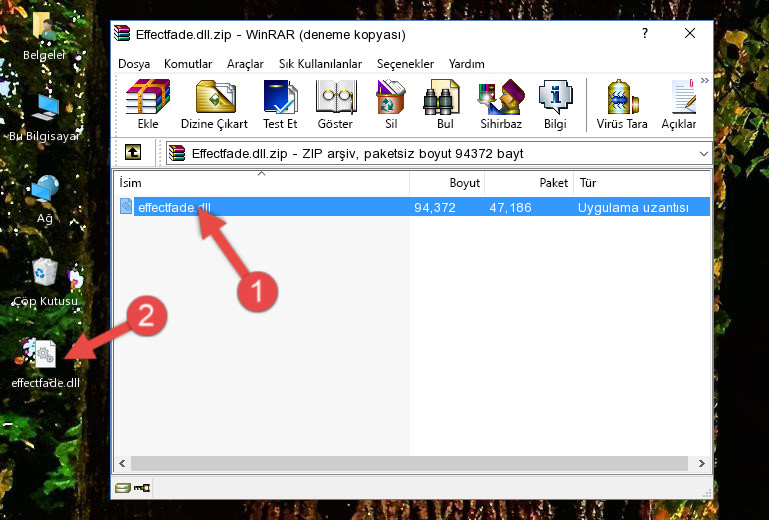Click the Uygulama uzantısı type cell
769x520 pixels.
pyautogui.click(x=633, y=208)
